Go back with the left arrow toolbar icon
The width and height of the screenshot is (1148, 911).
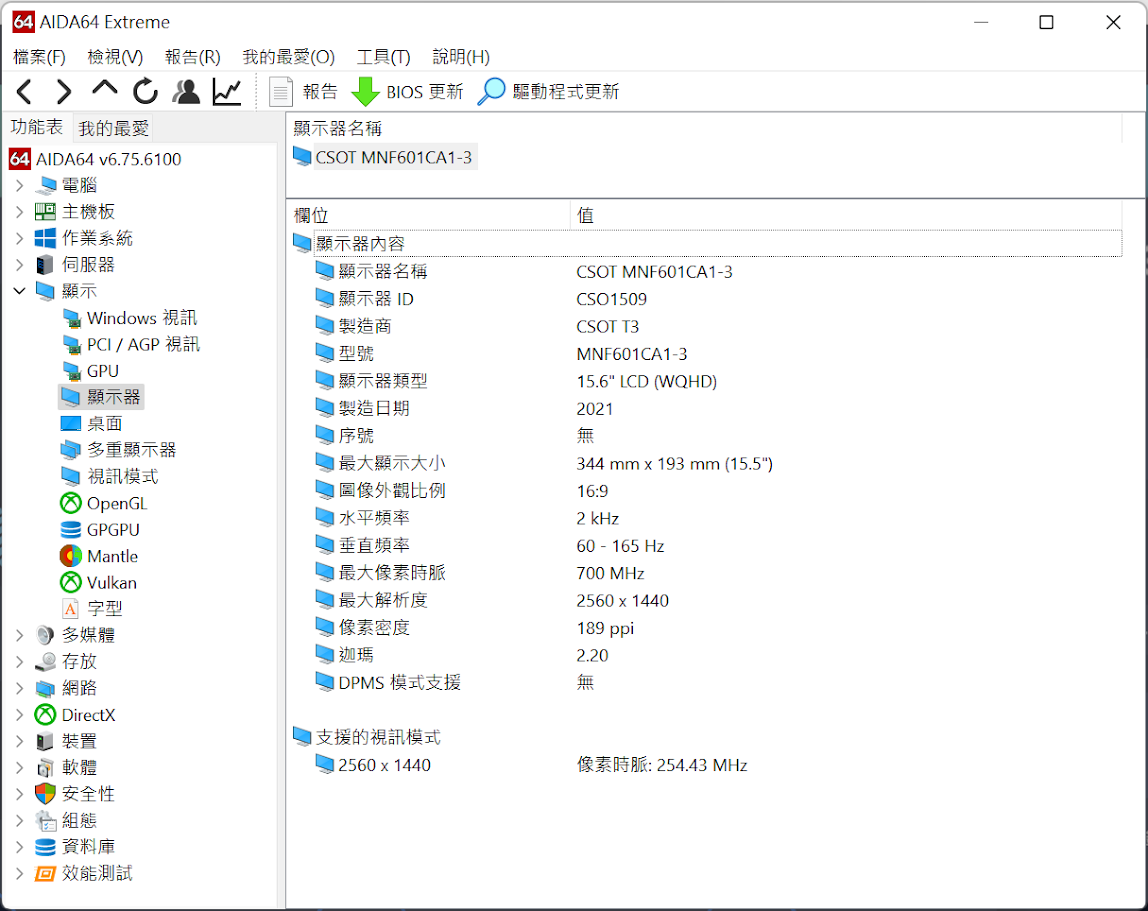[x=24, y=92]
